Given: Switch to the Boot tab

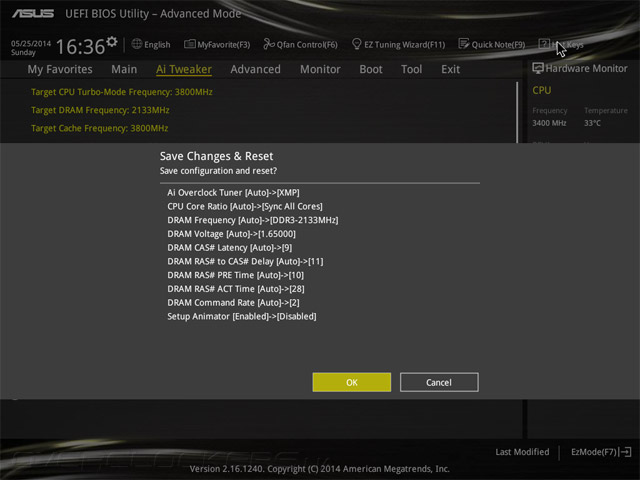Looking at the screenshot, I should pyautogui.click(x=371, y=69).
